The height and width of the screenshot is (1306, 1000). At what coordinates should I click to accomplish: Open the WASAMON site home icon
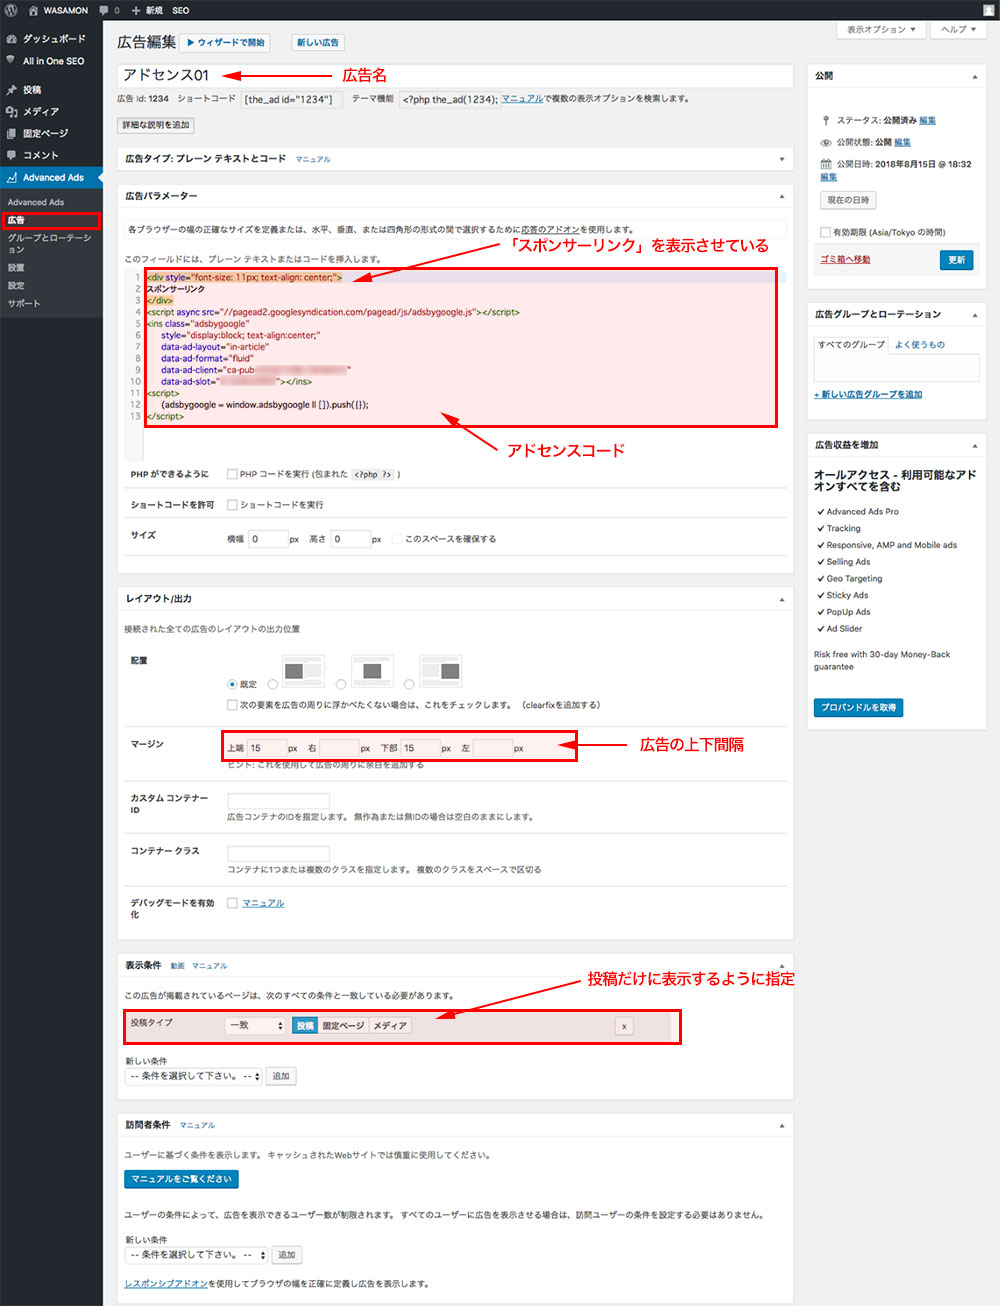click(x=33, y=10)
